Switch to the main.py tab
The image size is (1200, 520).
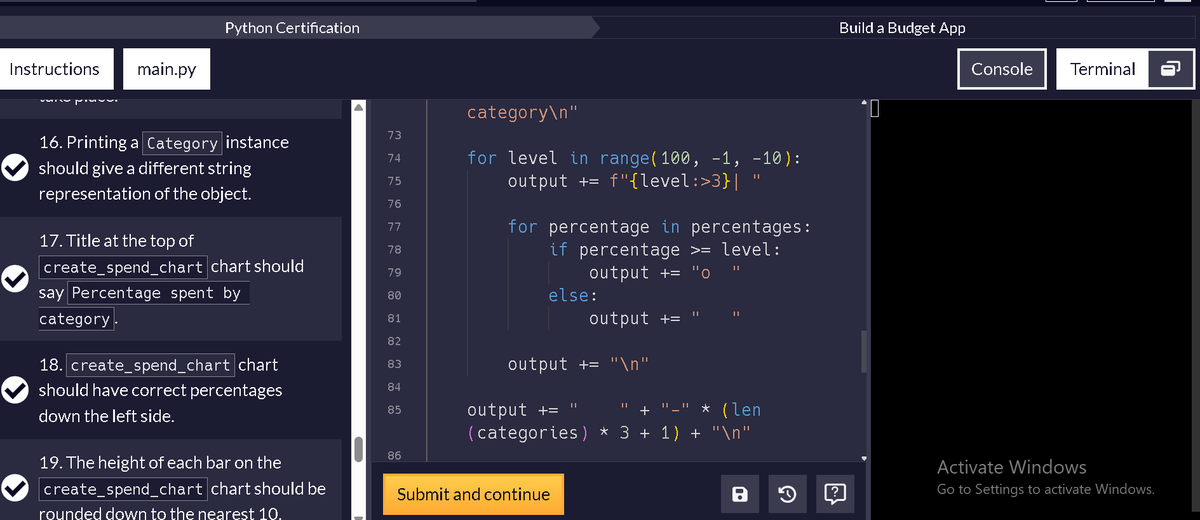click(x=167, y=69)
